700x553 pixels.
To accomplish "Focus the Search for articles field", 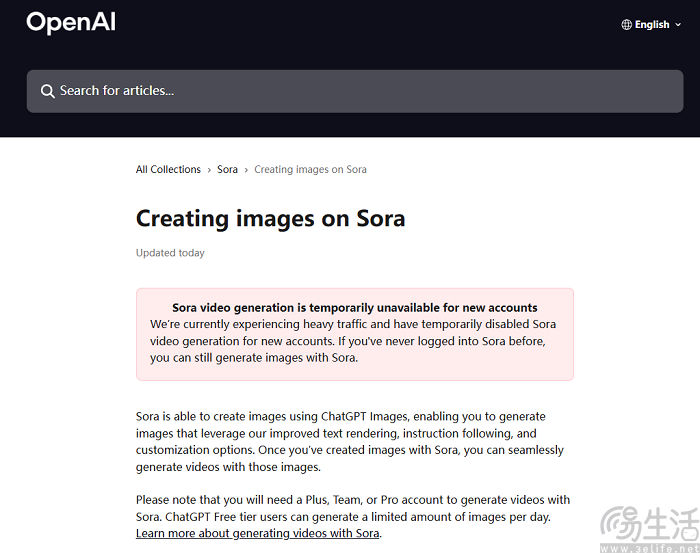I will [355, 91].
